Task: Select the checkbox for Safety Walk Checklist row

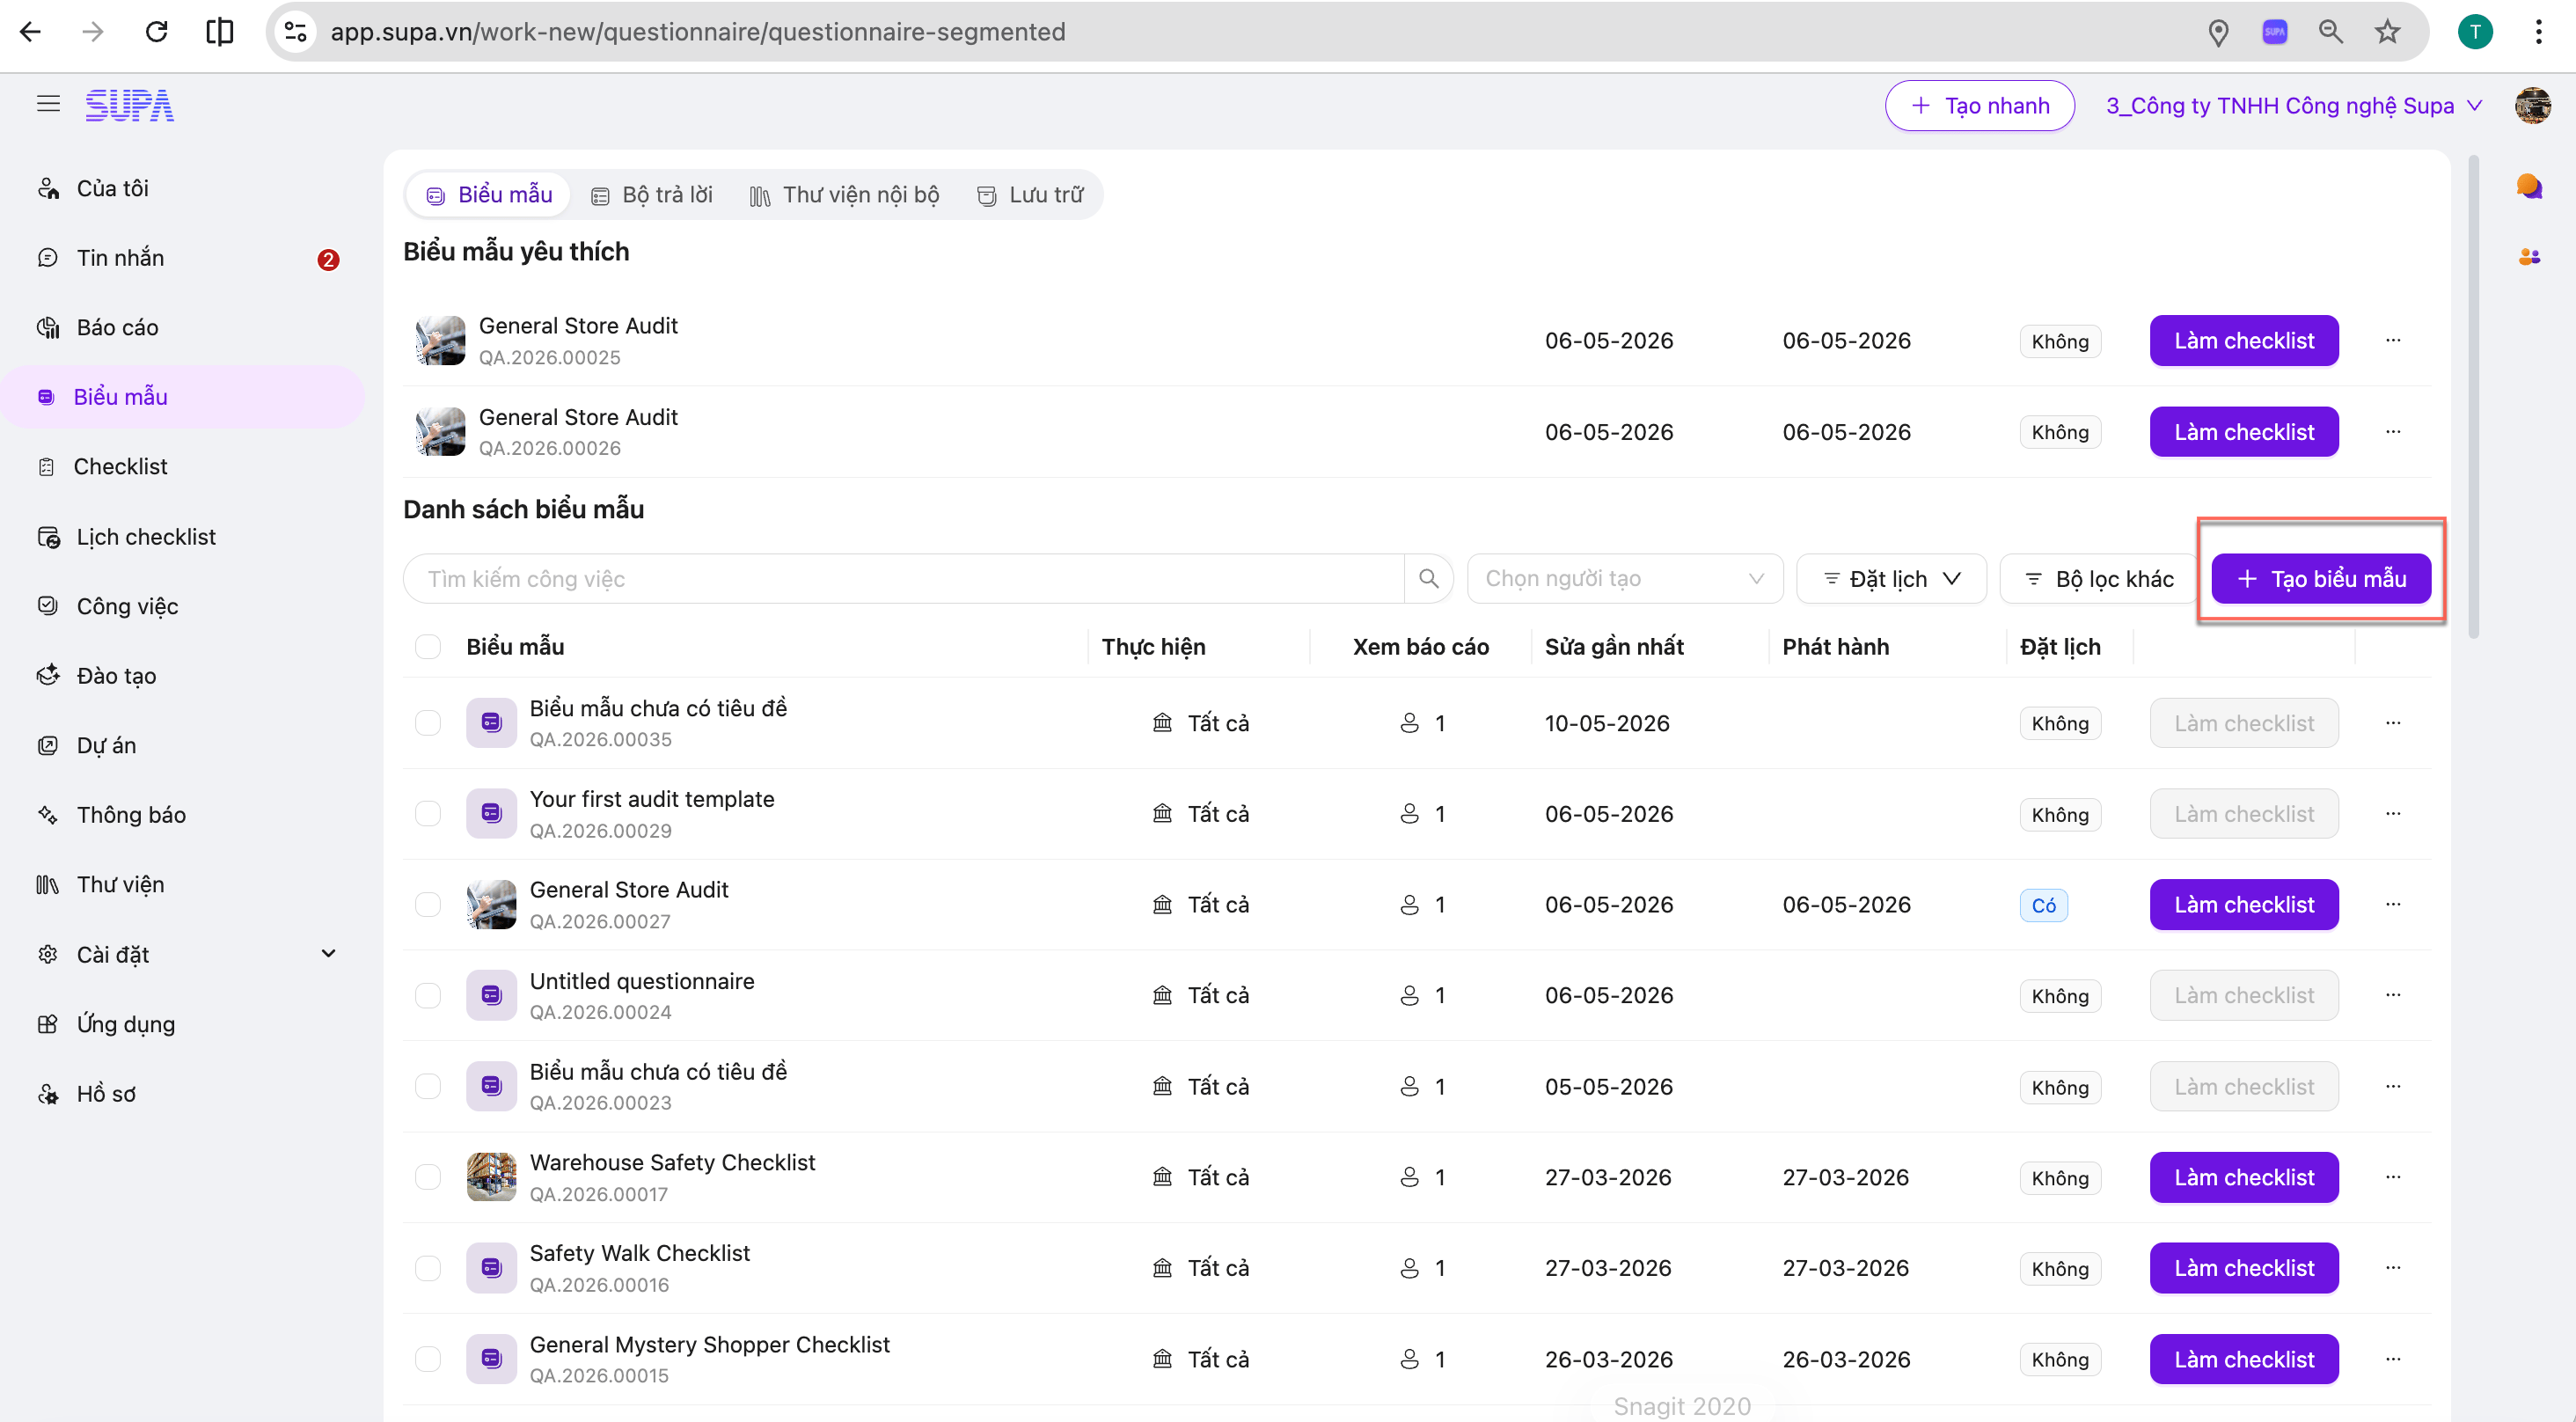Action: tap(428, 1268)
